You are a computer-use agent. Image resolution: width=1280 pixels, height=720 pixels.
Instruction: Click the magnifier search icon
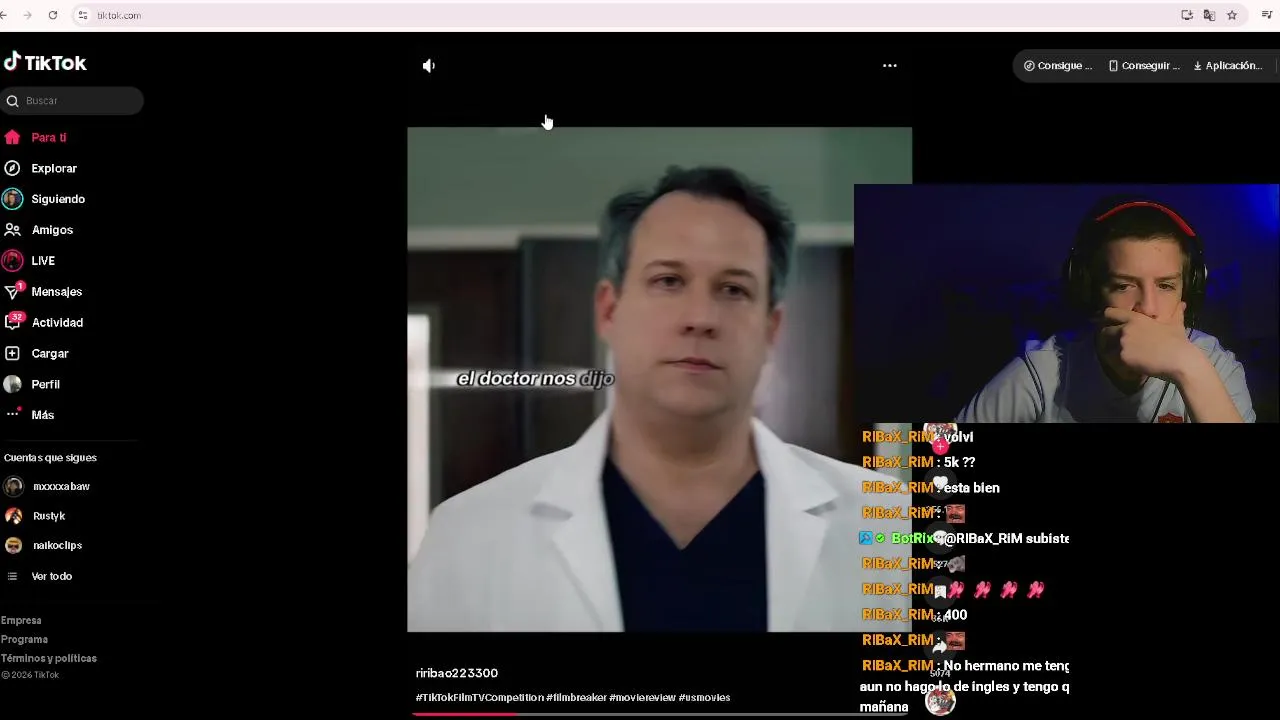[x=13, y=101]
